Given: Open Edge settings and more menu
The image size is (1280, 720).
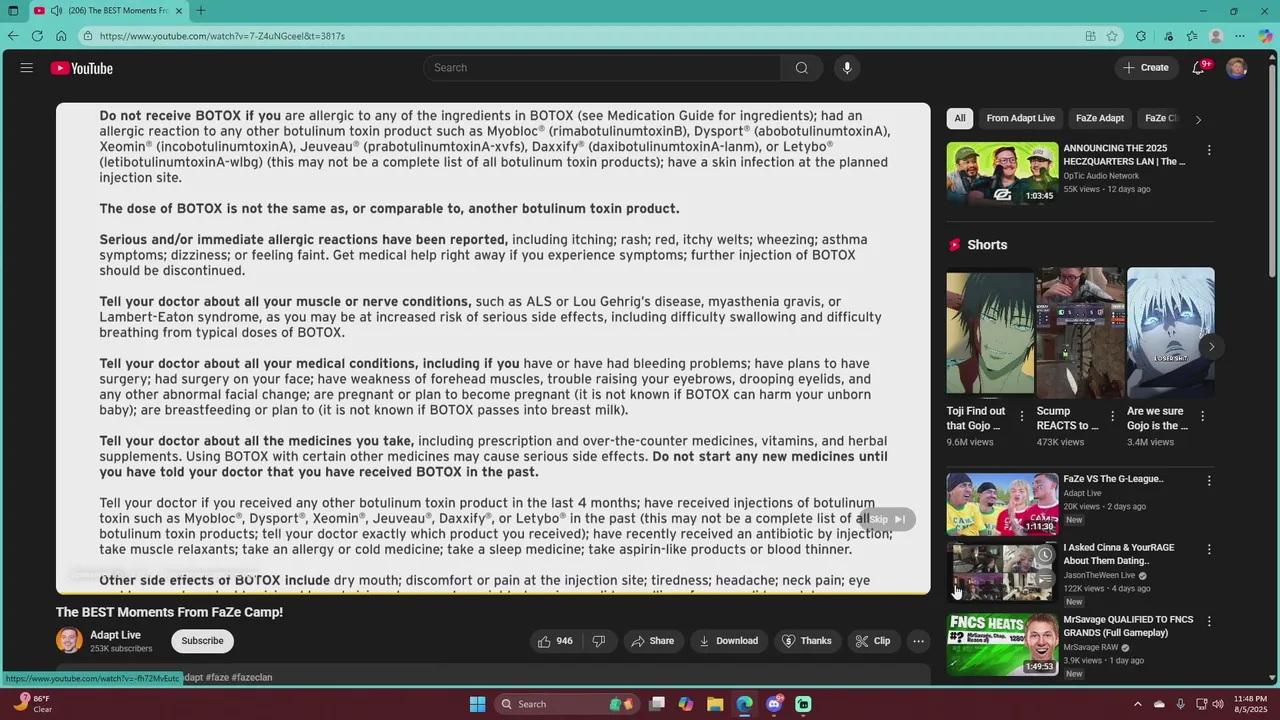Looking at the screenshot, I should 1241,36.
